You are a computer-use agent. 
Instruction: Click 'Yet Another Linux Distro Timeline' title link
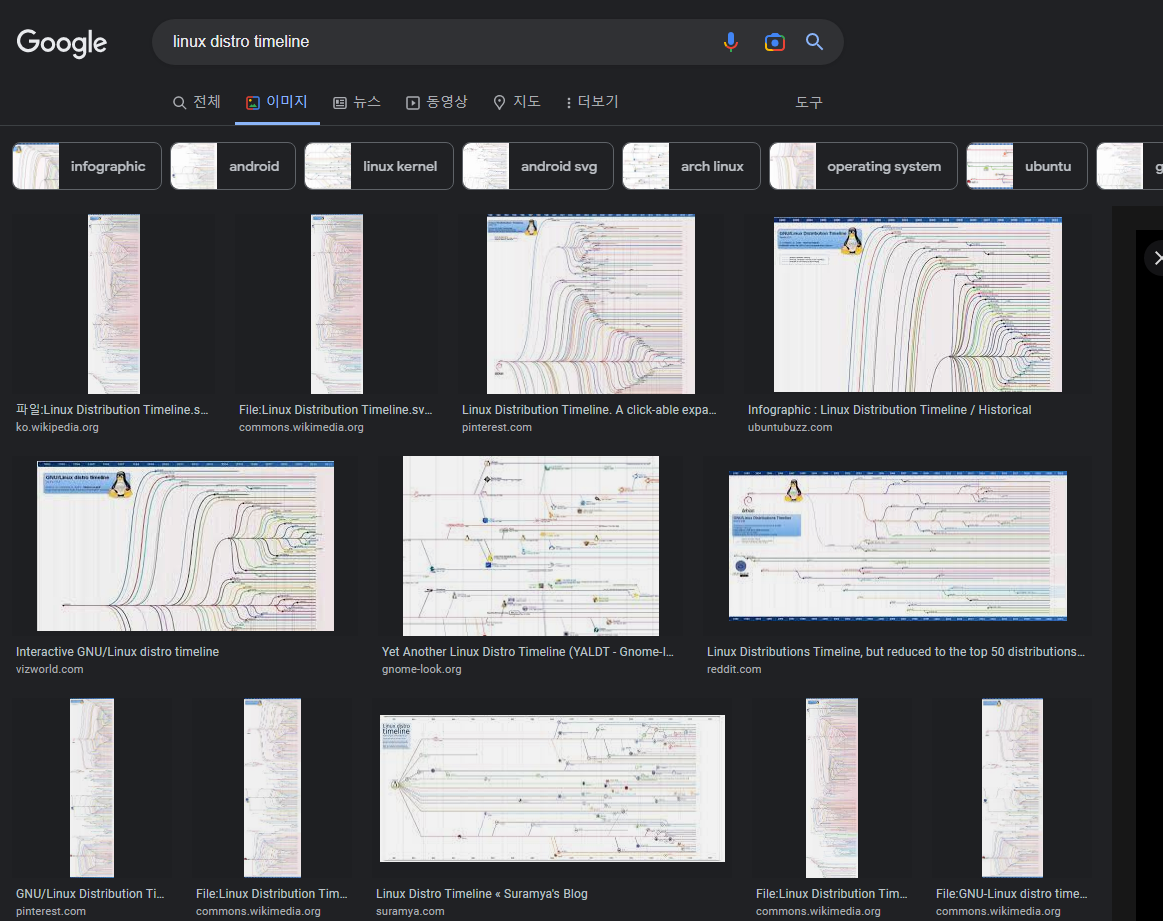[x=527, y=651]
